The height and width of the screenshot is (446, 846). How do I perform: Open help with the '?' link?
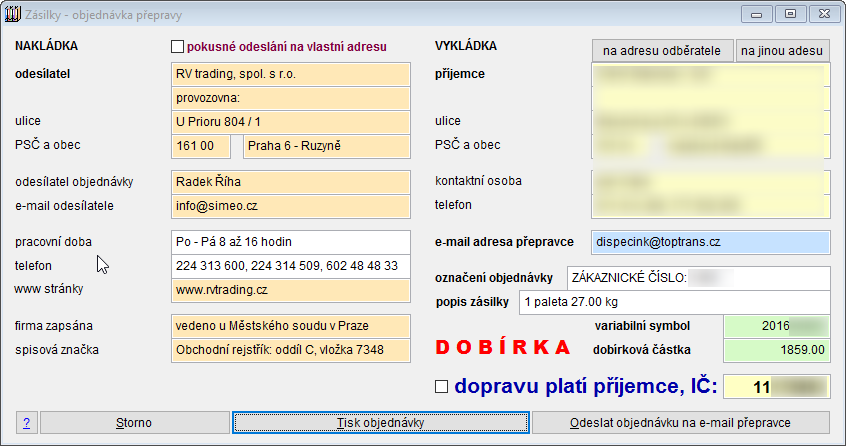(25, 423)
